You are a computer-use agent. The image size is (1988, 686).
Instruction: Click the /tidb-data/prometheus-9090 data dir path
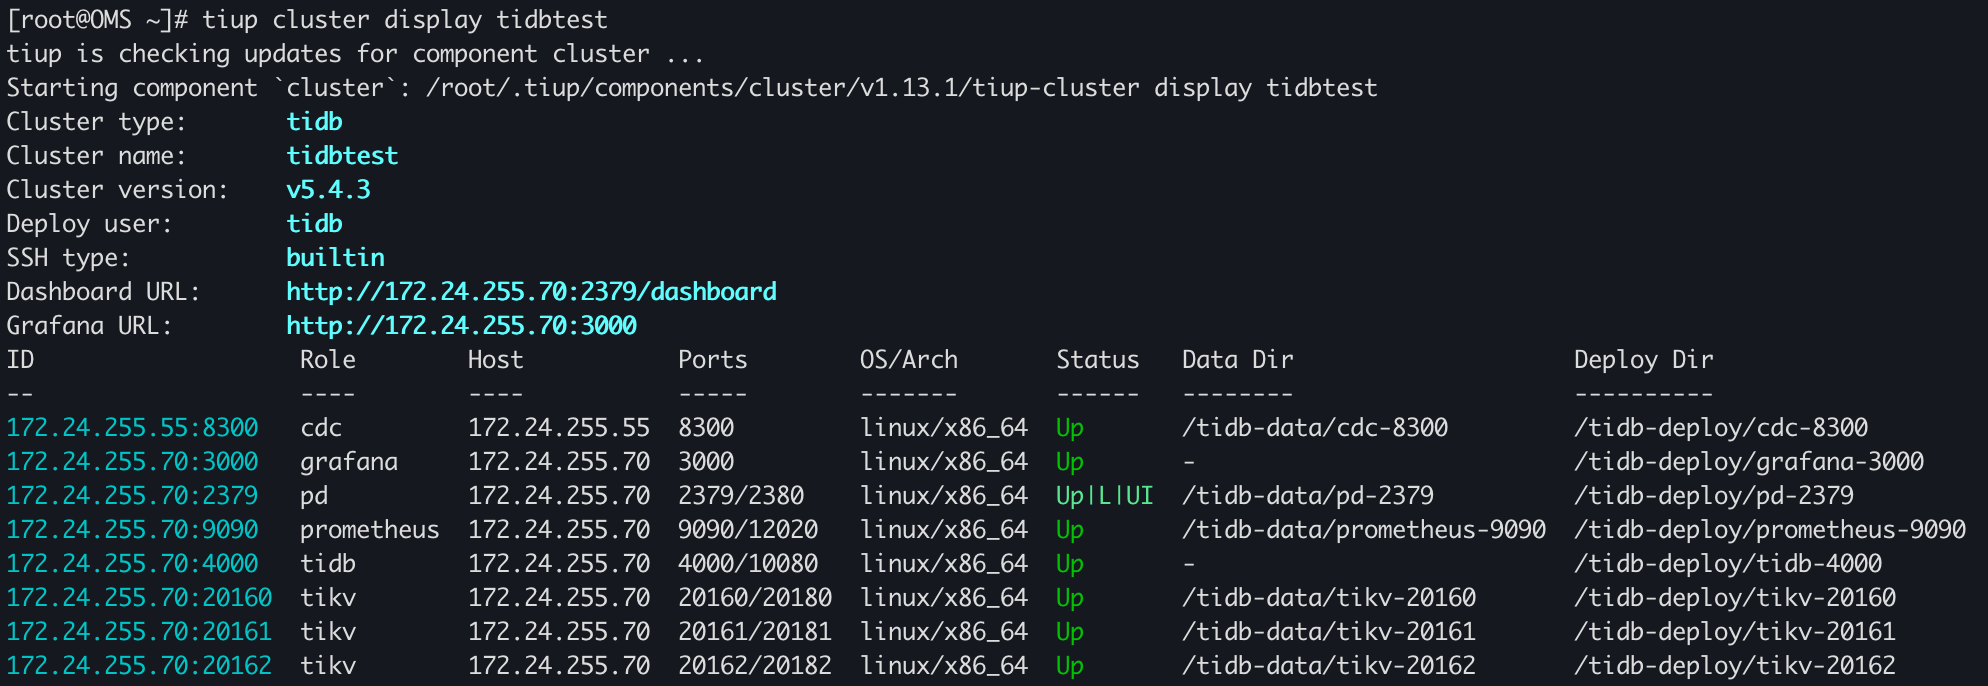tap(1363, 530)
